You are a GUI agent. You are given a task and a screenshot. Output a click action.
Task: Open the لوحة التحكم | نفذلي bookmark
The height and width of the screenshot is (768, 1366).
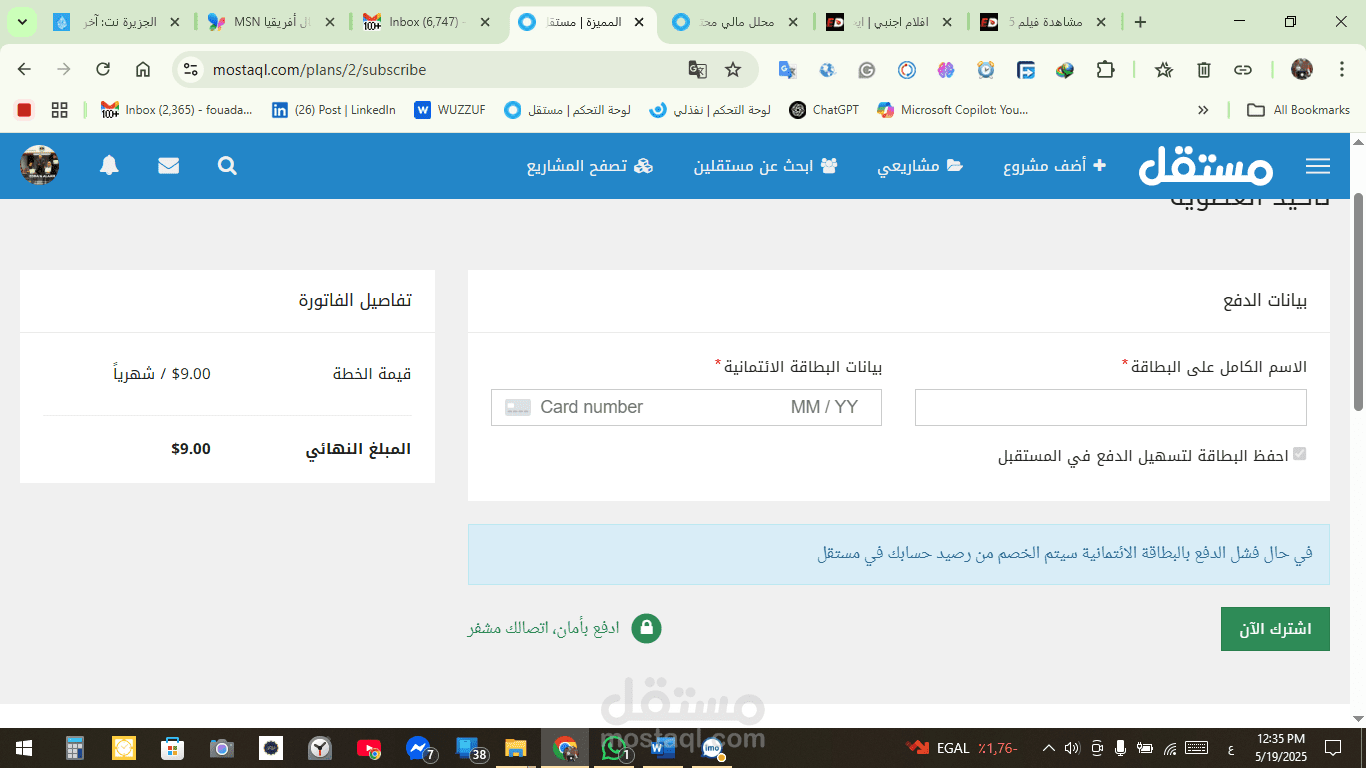tap(710, 110)
